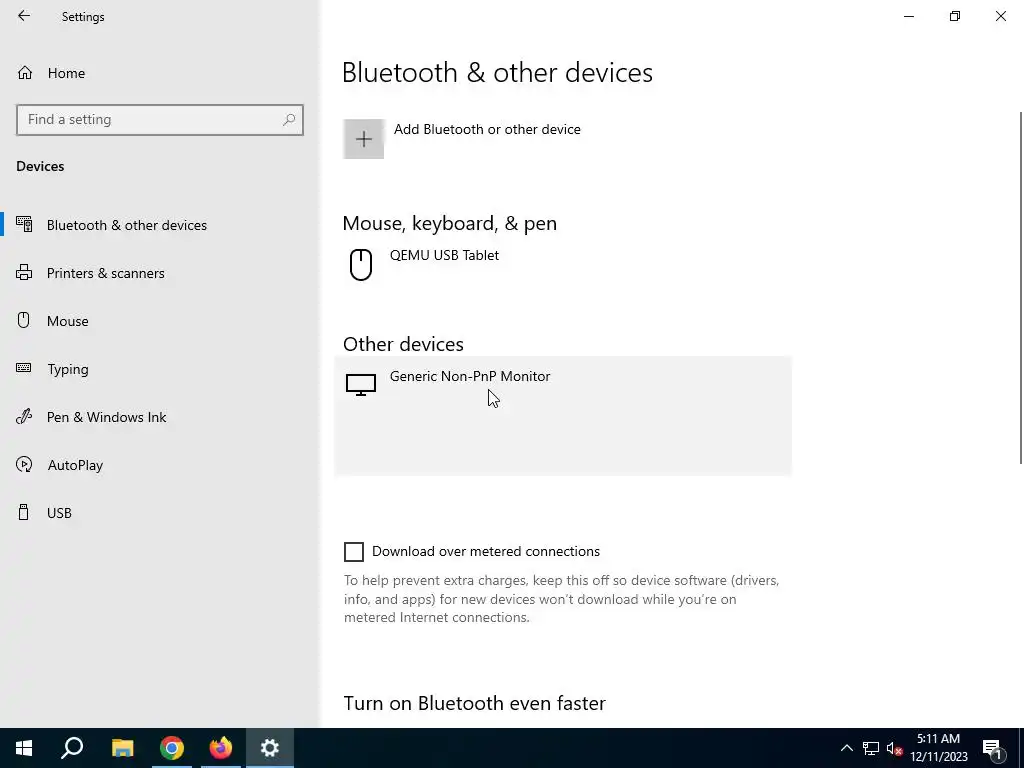Image resolution: width=1024 pixels, height=768 pixels.
Task: Select Generic Non-PnP Monitor device
Action: coord(563,416)
